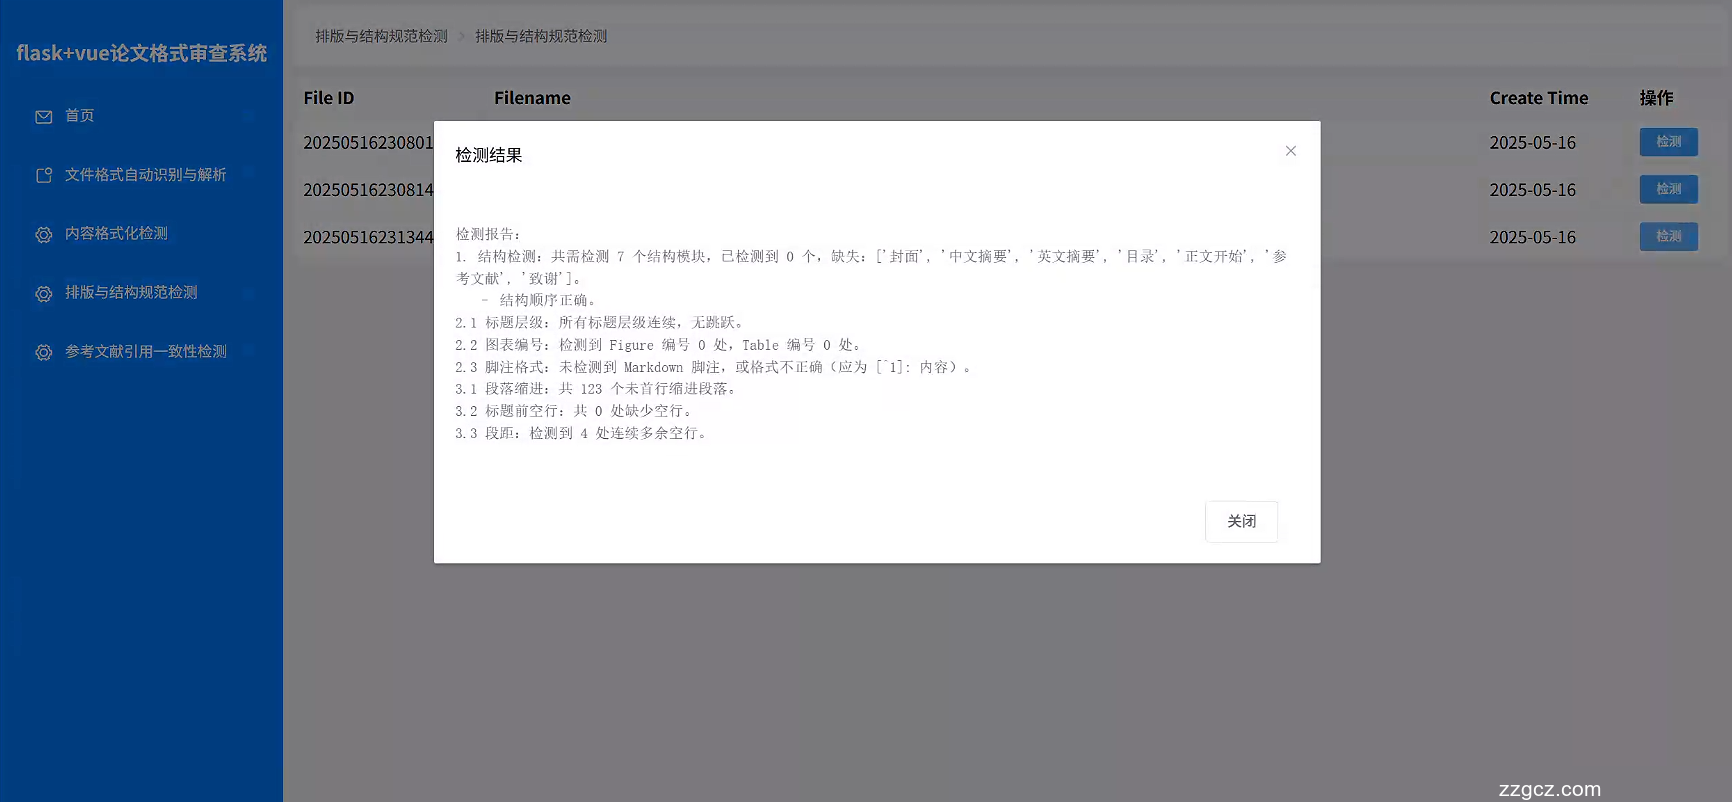The width and height of the screenshot is (1732, 802).
Task: Click the 操作 column header
Action: 1656,98
